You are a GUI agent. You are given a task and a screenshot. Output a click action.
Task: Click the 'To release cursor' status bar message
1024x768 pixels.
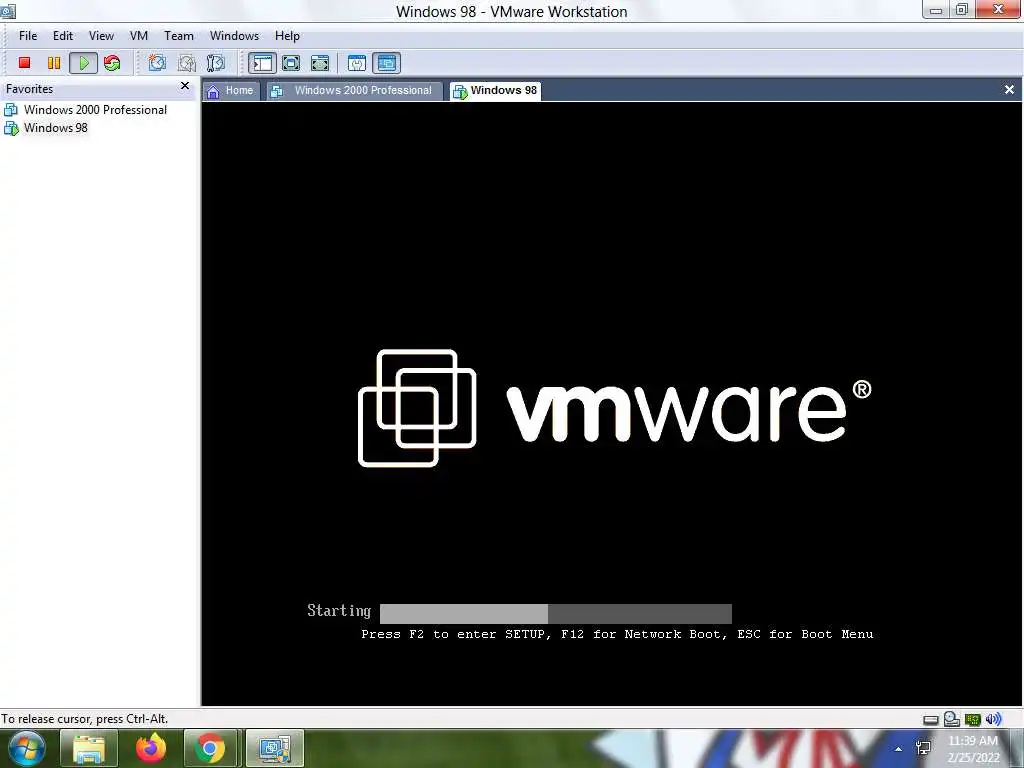click(x=85, y=719)
